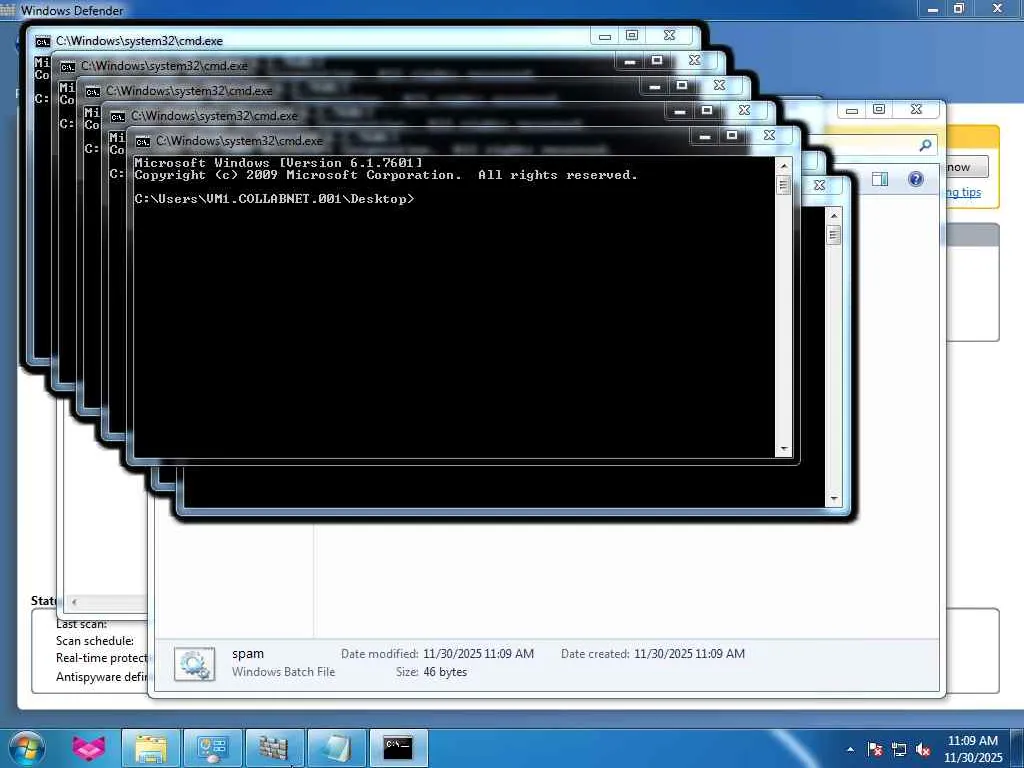Click the 'Windows Batch File' type label
Screen dimensions: 1024x768
pos(283,672)
